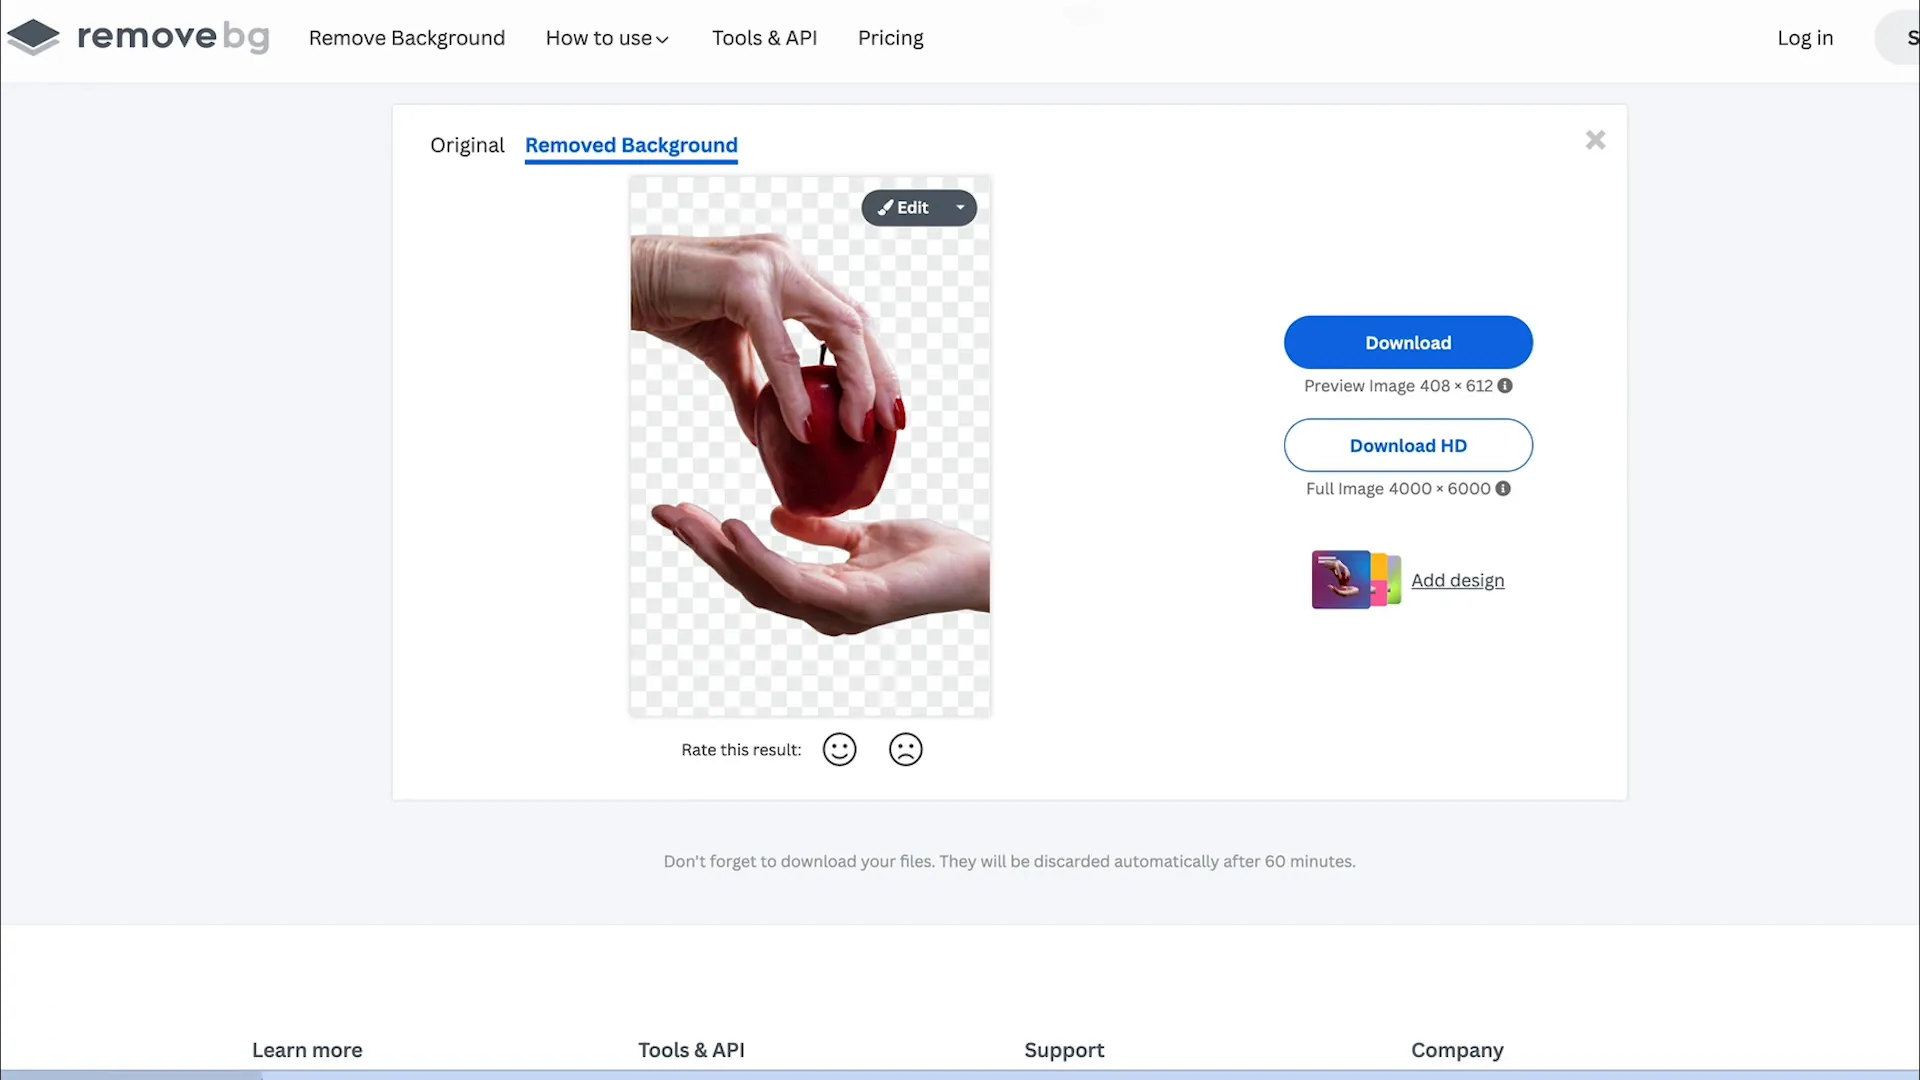Go to the Pricing page

890,38
